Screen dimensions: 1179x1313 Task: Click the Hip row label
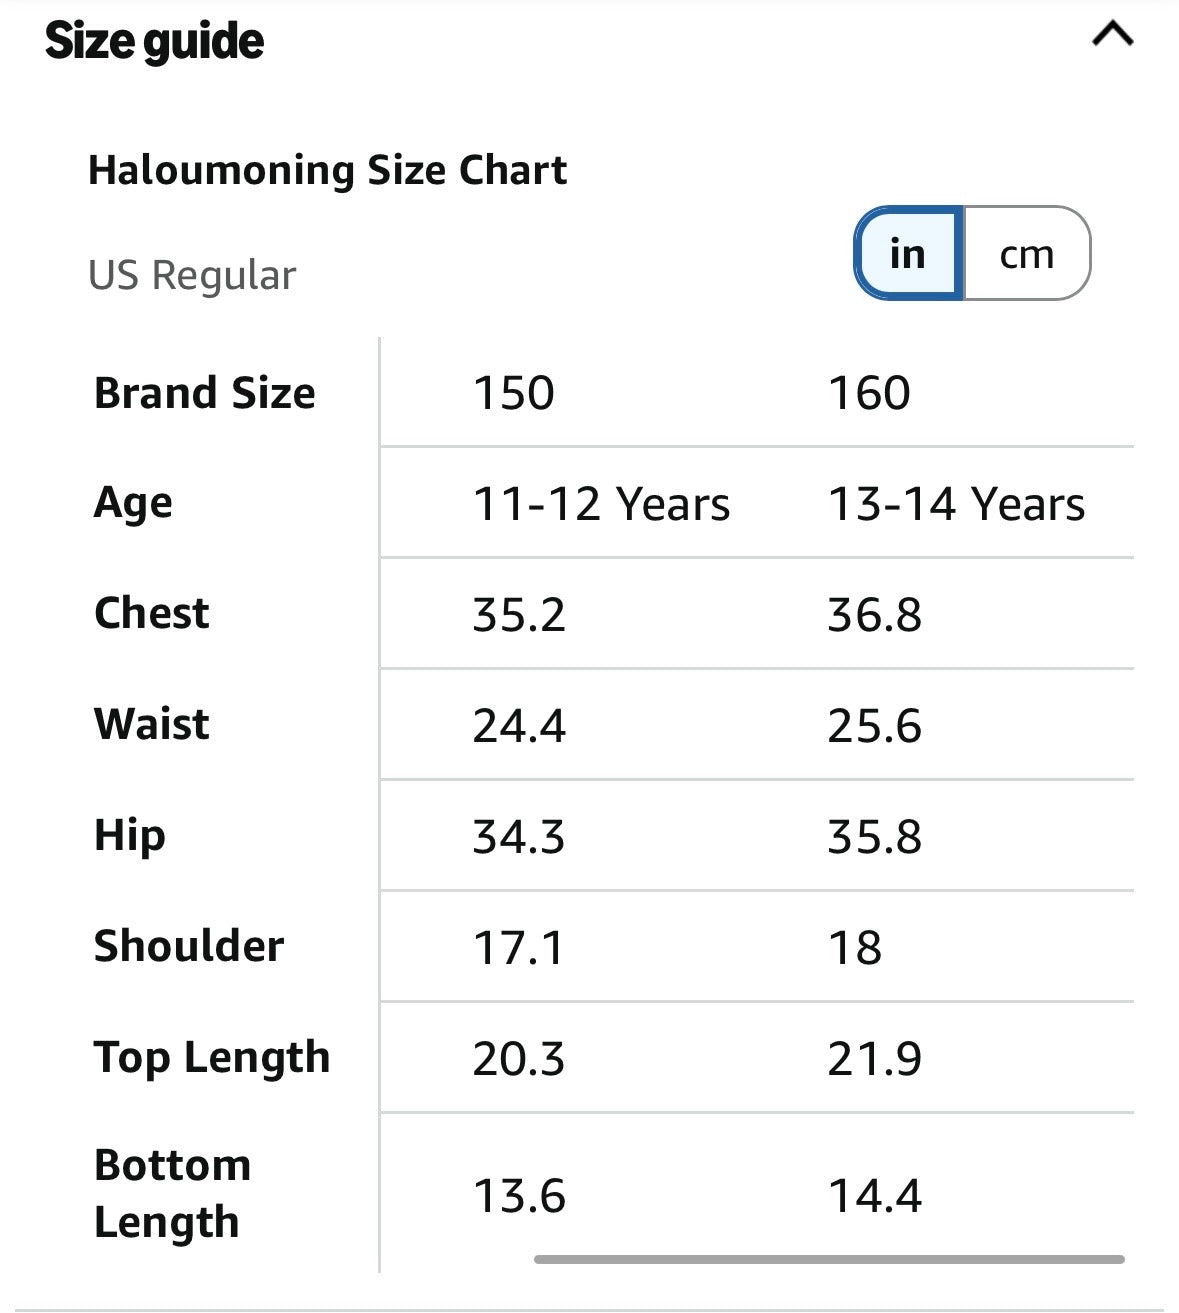(130, 836)
